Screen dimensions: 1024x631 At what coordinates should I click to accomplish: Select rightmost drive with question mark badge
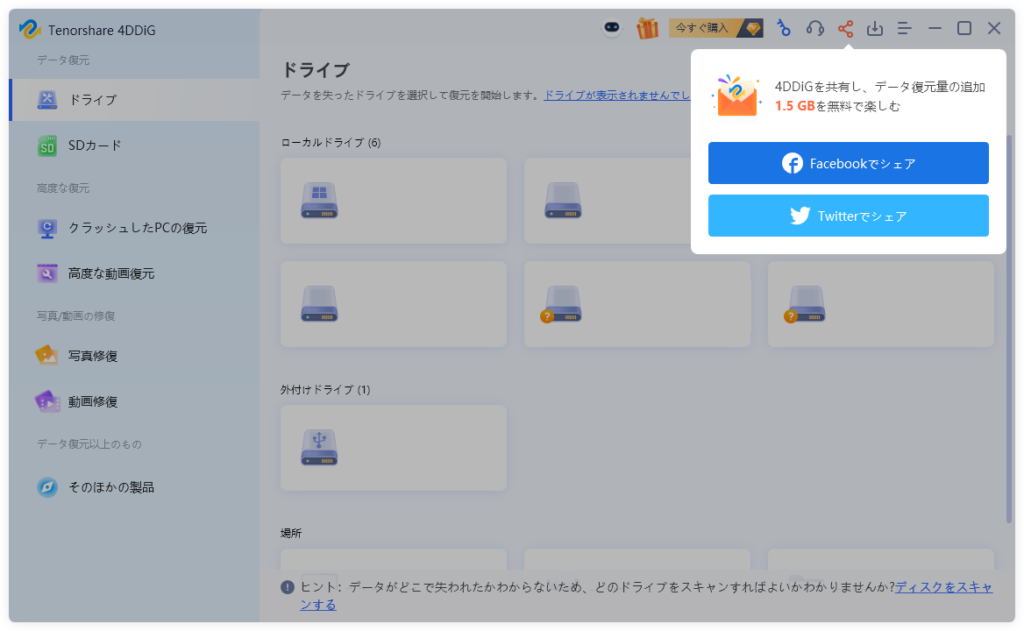tap(880, 304)
